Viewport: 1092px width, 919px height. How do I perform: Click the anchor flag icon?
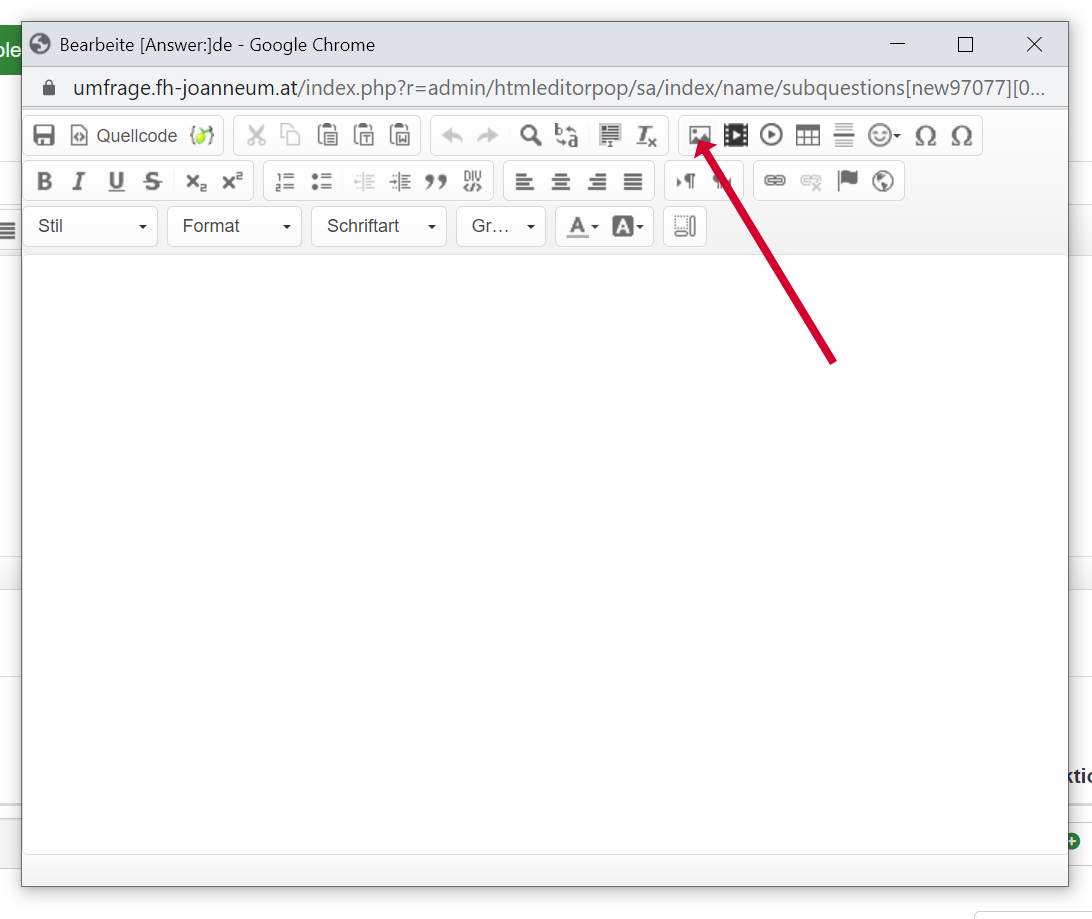[847, 180]
